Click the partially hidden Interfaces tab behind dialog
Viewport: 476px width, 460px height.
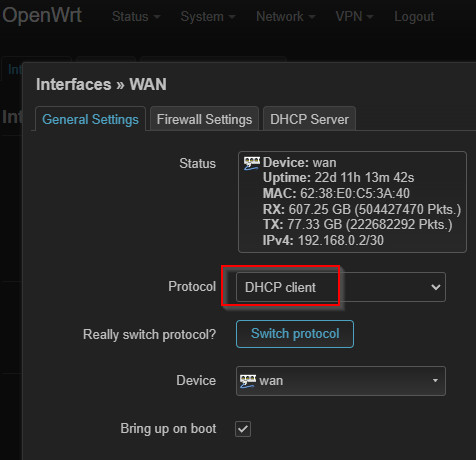14,69
